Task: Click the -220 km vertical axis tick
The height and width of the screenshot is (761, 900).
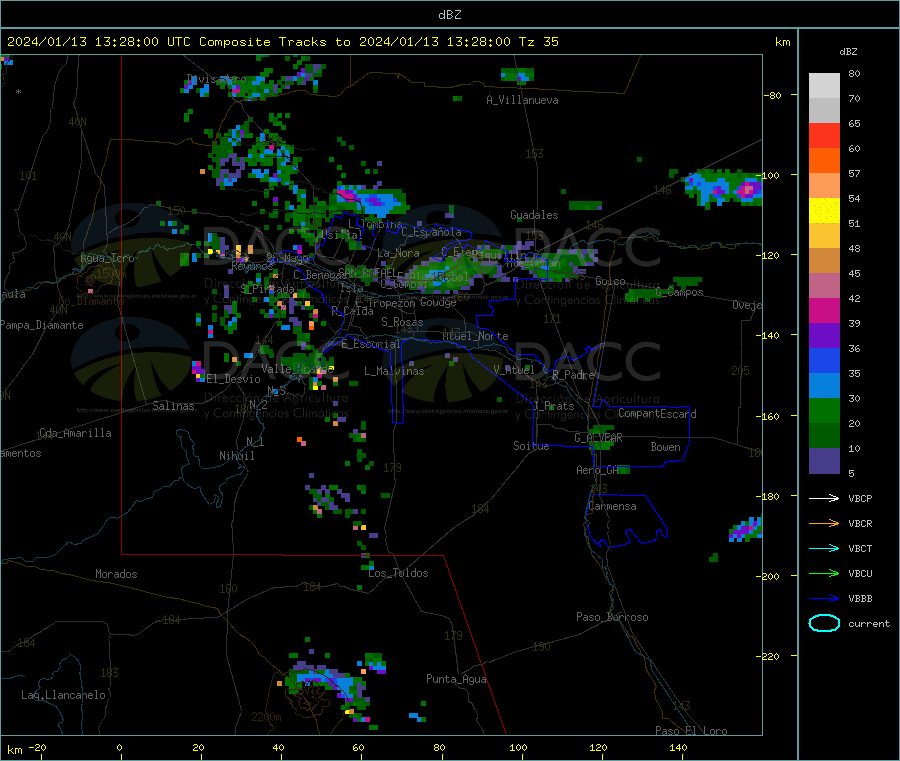Action: coord(770,657)
